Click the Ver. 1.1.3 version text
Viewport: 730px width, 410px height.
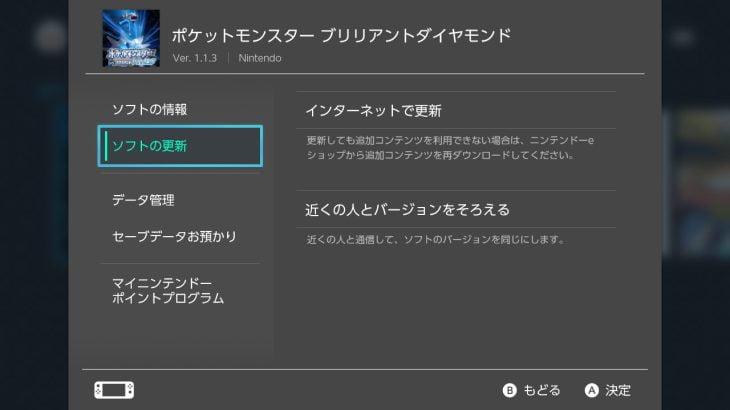click(196, 58)
